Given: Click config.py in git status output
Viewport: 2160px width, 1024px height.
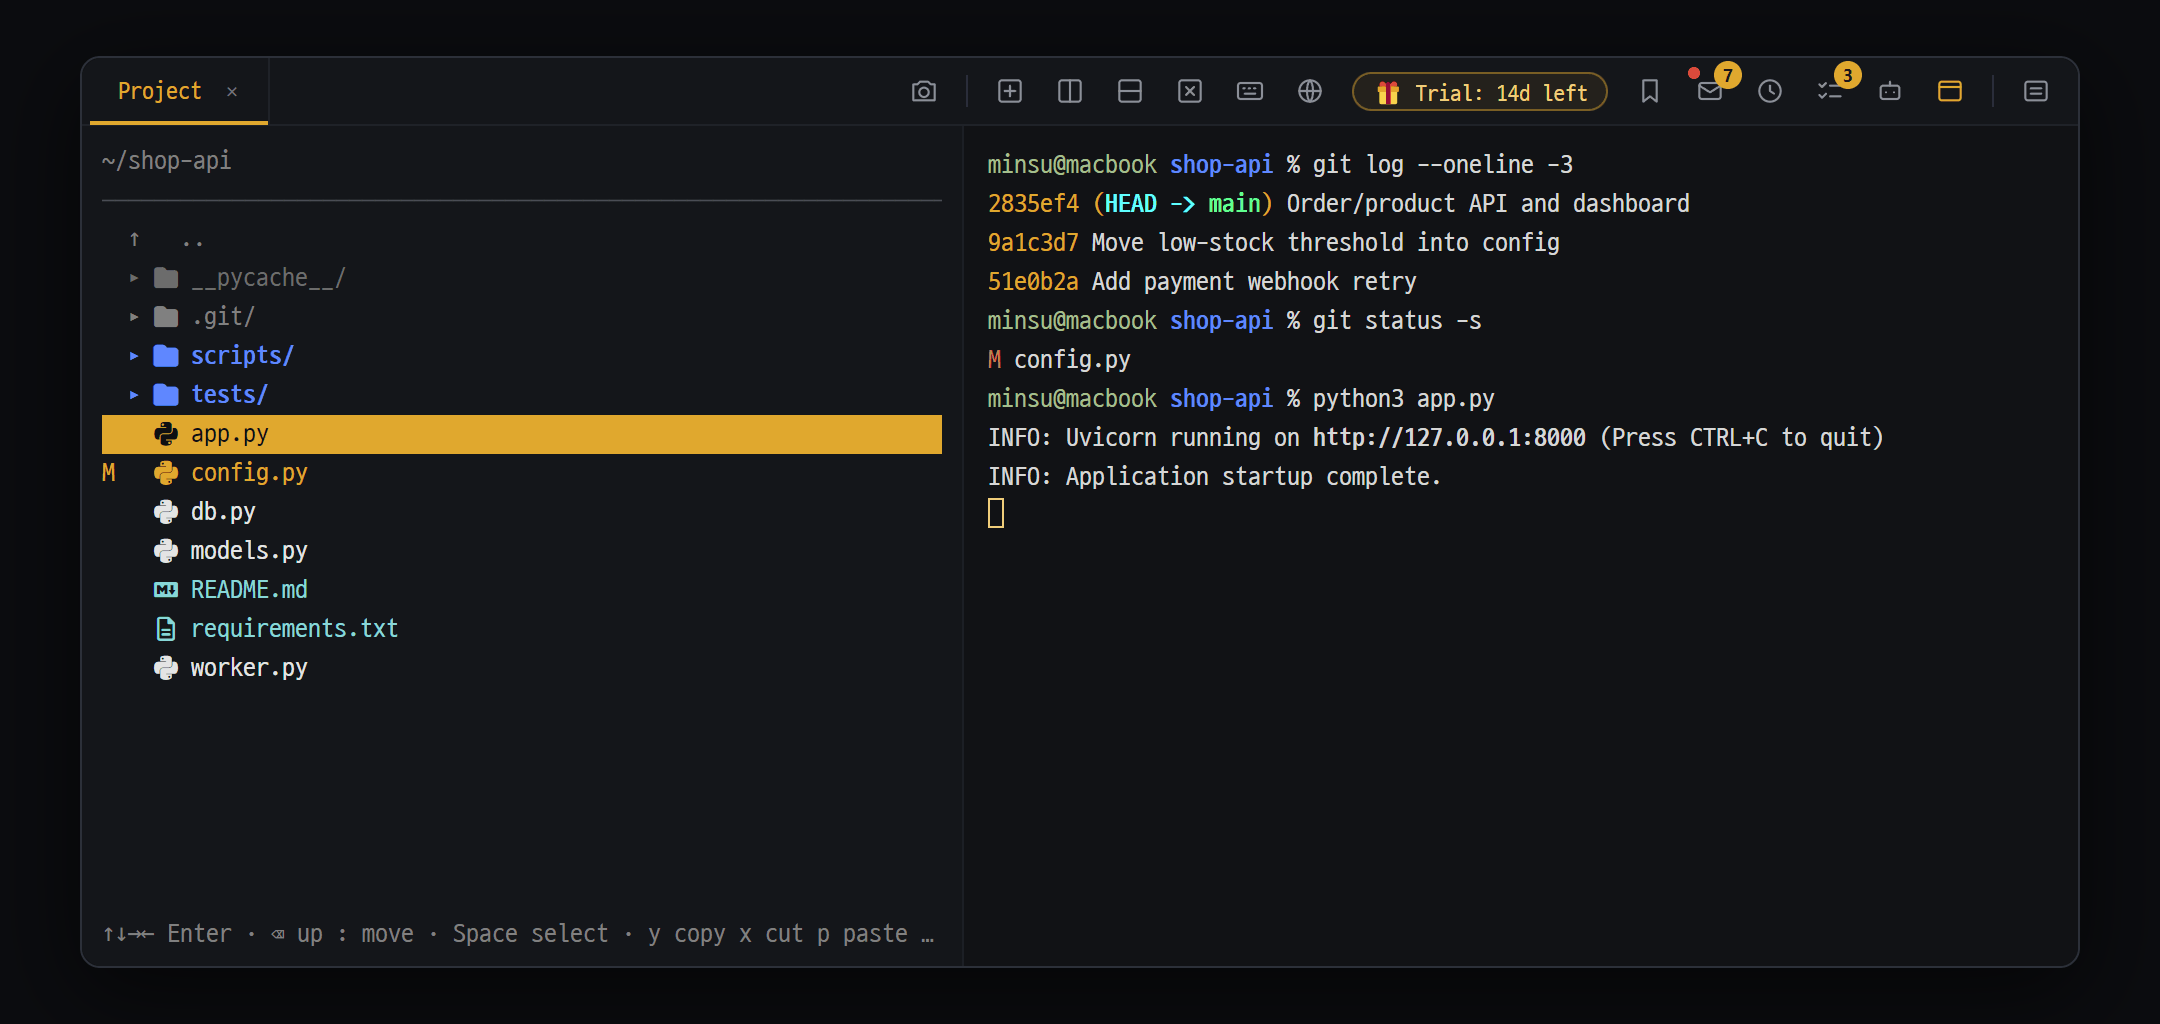Looking at the screenshot, I should (x=1072, y=360).
